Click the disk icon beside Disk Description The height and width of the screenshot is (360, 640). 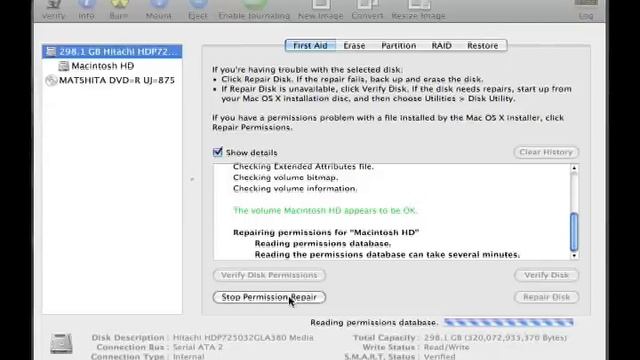(61, 343)
